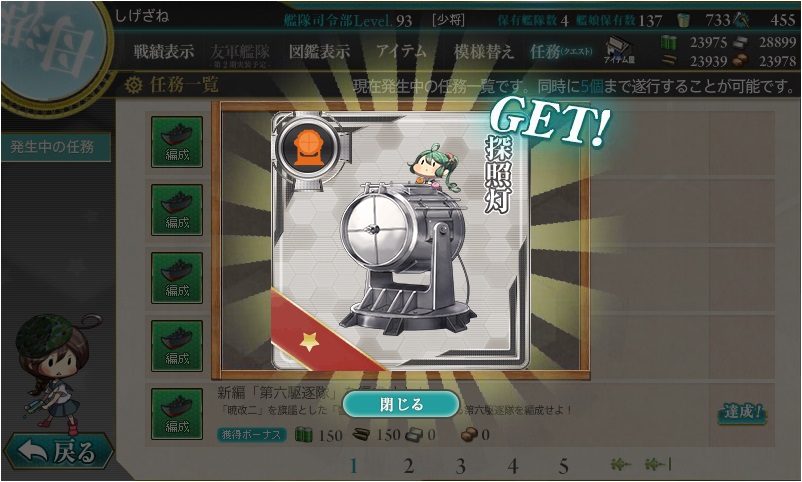The width and height of the screenshot is (802, 482).
Task: Click the last page arrow icon
Action: (x=658, y=465)
